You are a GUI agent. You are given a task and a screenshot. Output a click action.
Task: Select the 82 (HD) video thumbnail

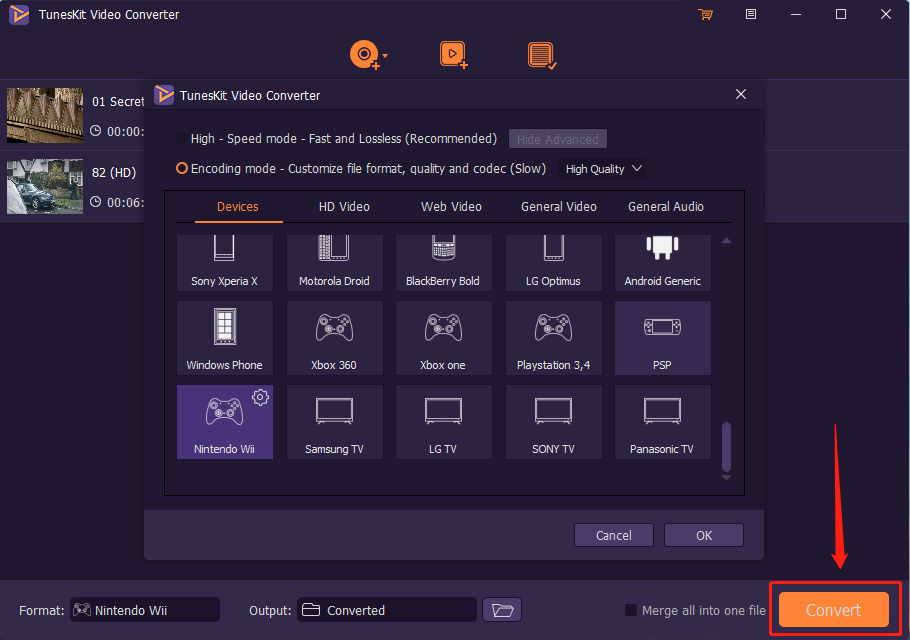click(45, 186)
